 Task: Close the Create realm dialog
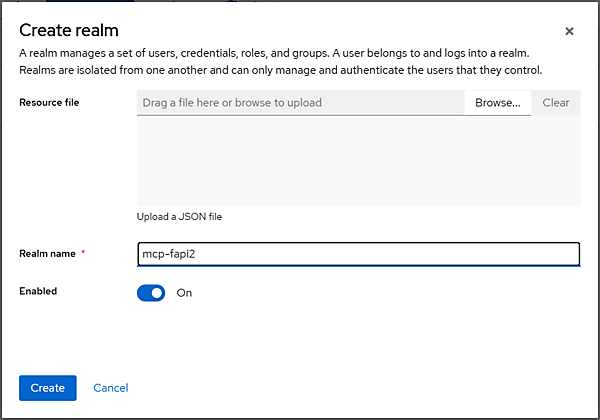[x=569, y=31]
